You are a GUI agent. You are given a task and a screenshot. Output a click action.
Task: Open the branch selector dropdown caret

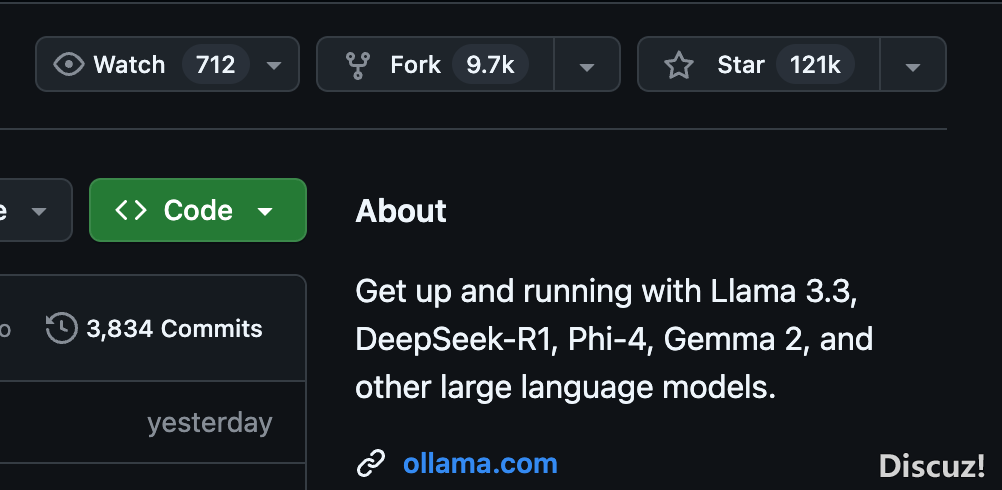(x=39, y=211)
